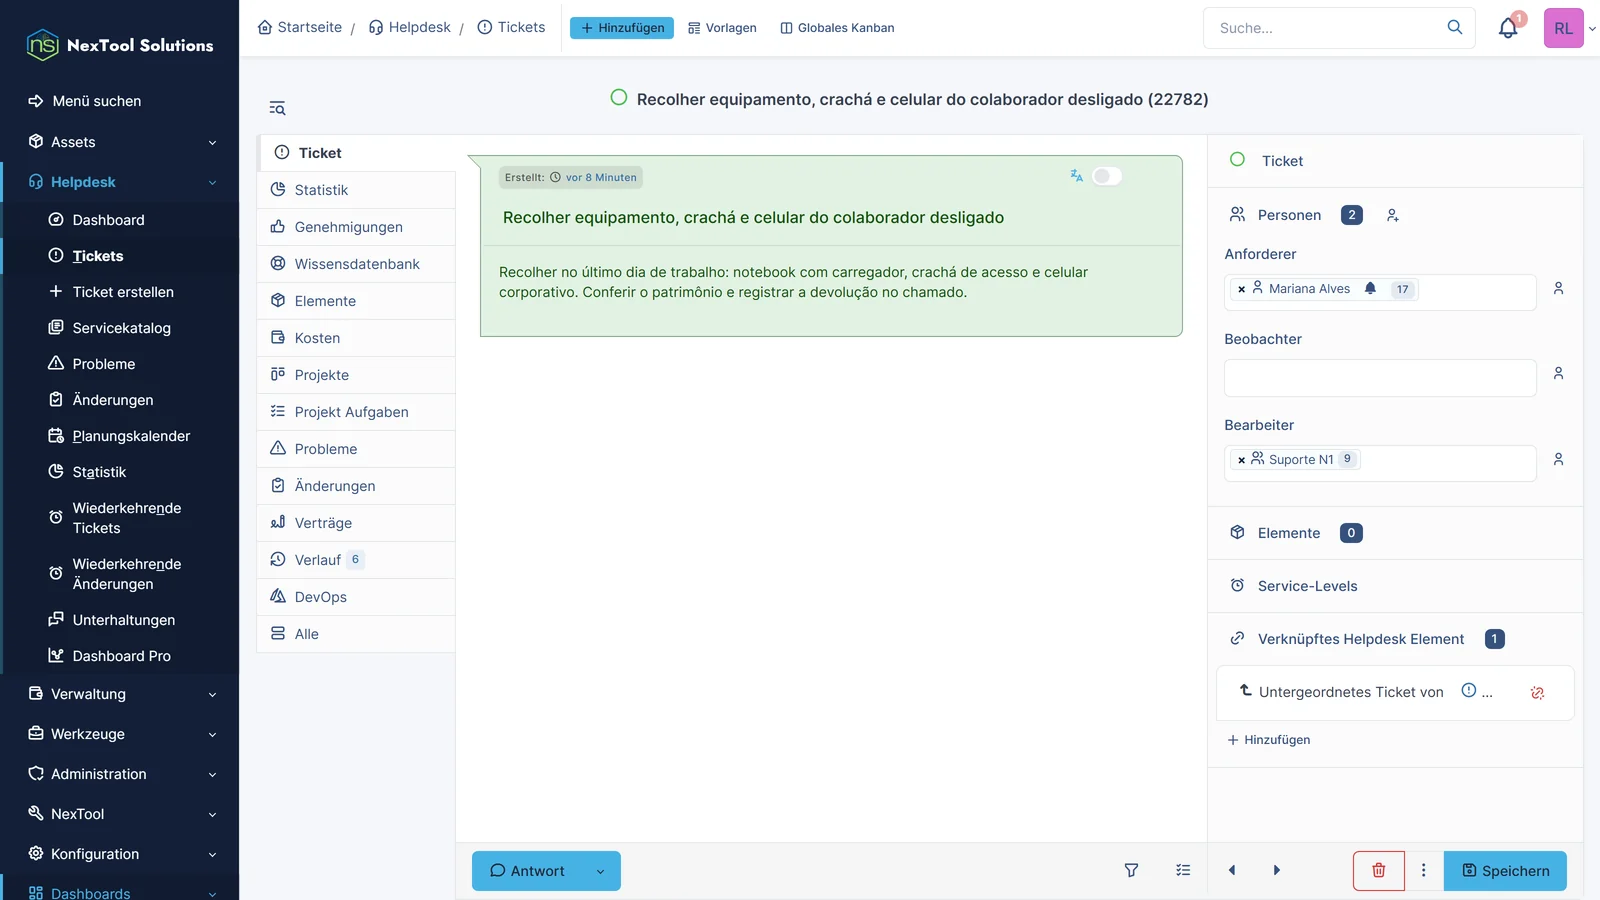
Task: Open Vorlagen in the top bar
Action: click(722, 28)
